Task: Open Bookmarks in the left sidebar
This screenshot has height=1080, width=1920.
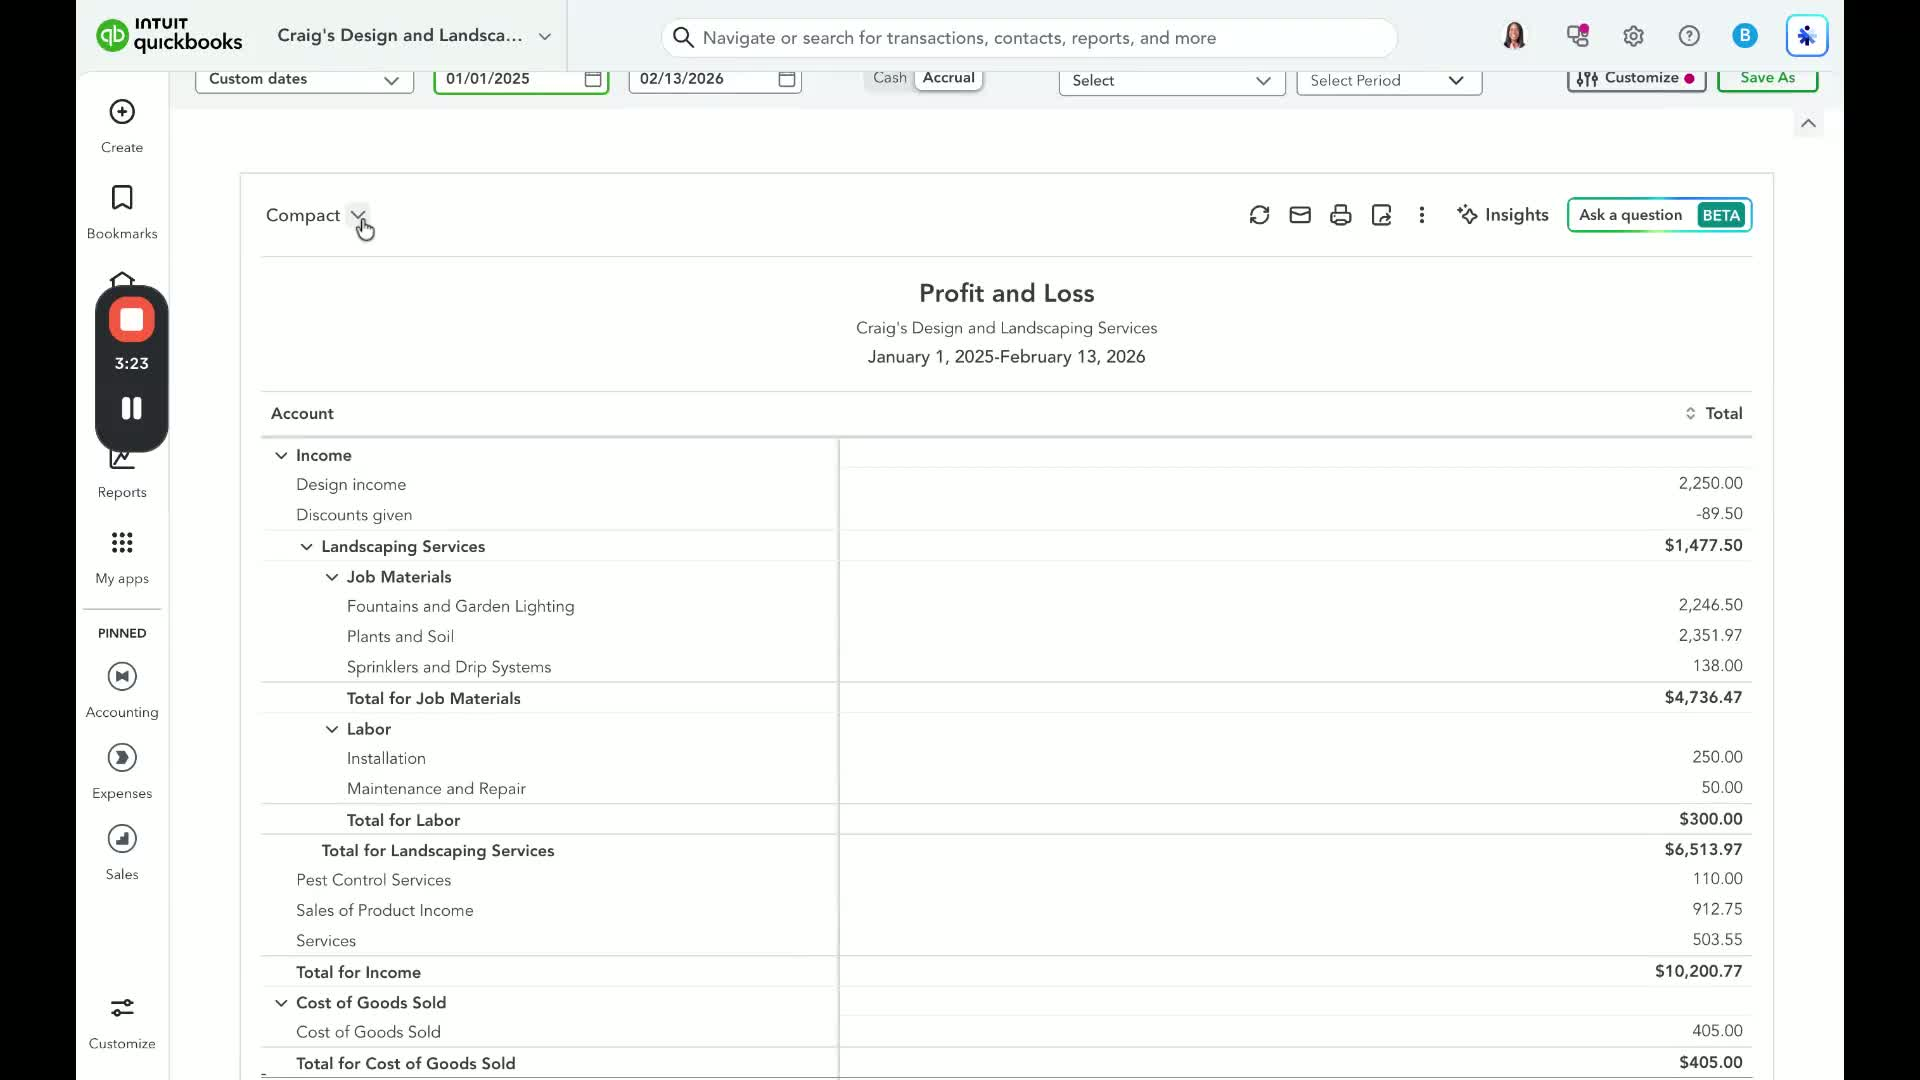Action: click(122, 198)
